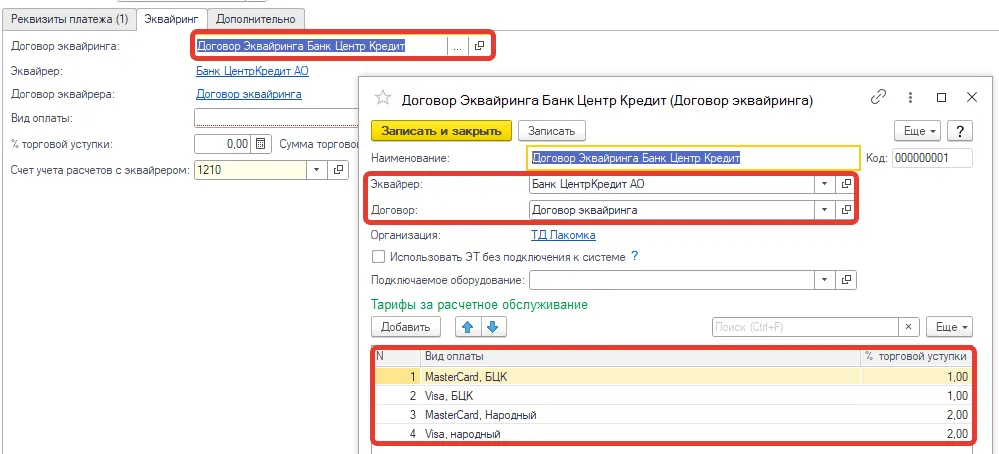Maximize the acquiring contract dialog

pyautogui.click(x=942, y=97)
